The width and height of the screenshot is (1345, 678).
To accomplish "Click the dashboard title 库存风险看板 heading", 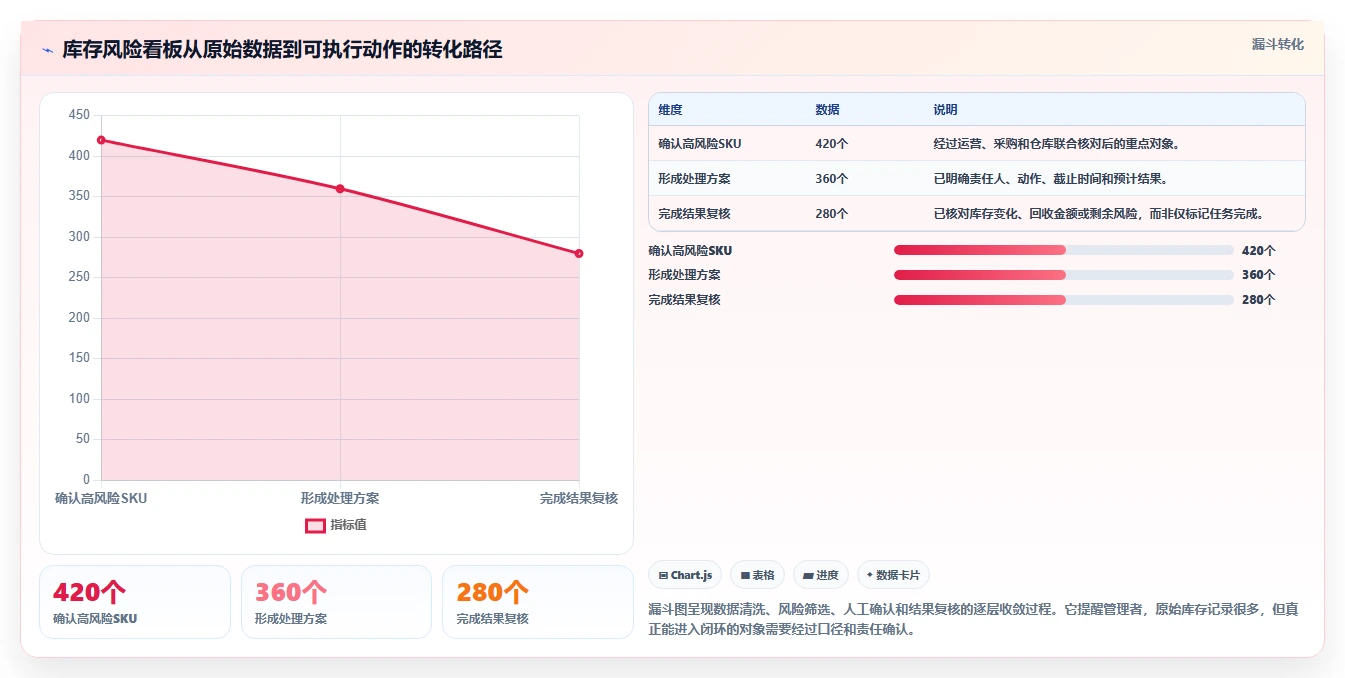I will (x=282, y=49).
